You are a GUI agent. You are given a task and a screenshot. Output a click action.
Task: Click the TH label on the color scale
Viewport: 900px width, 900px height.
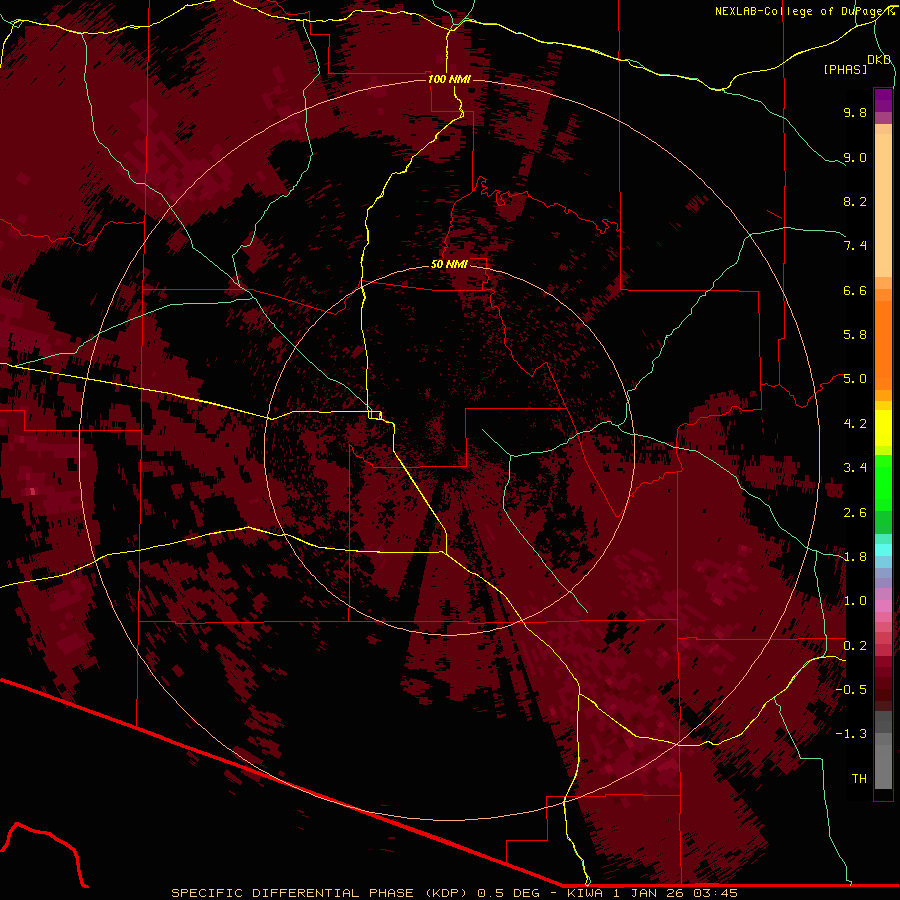859,779
